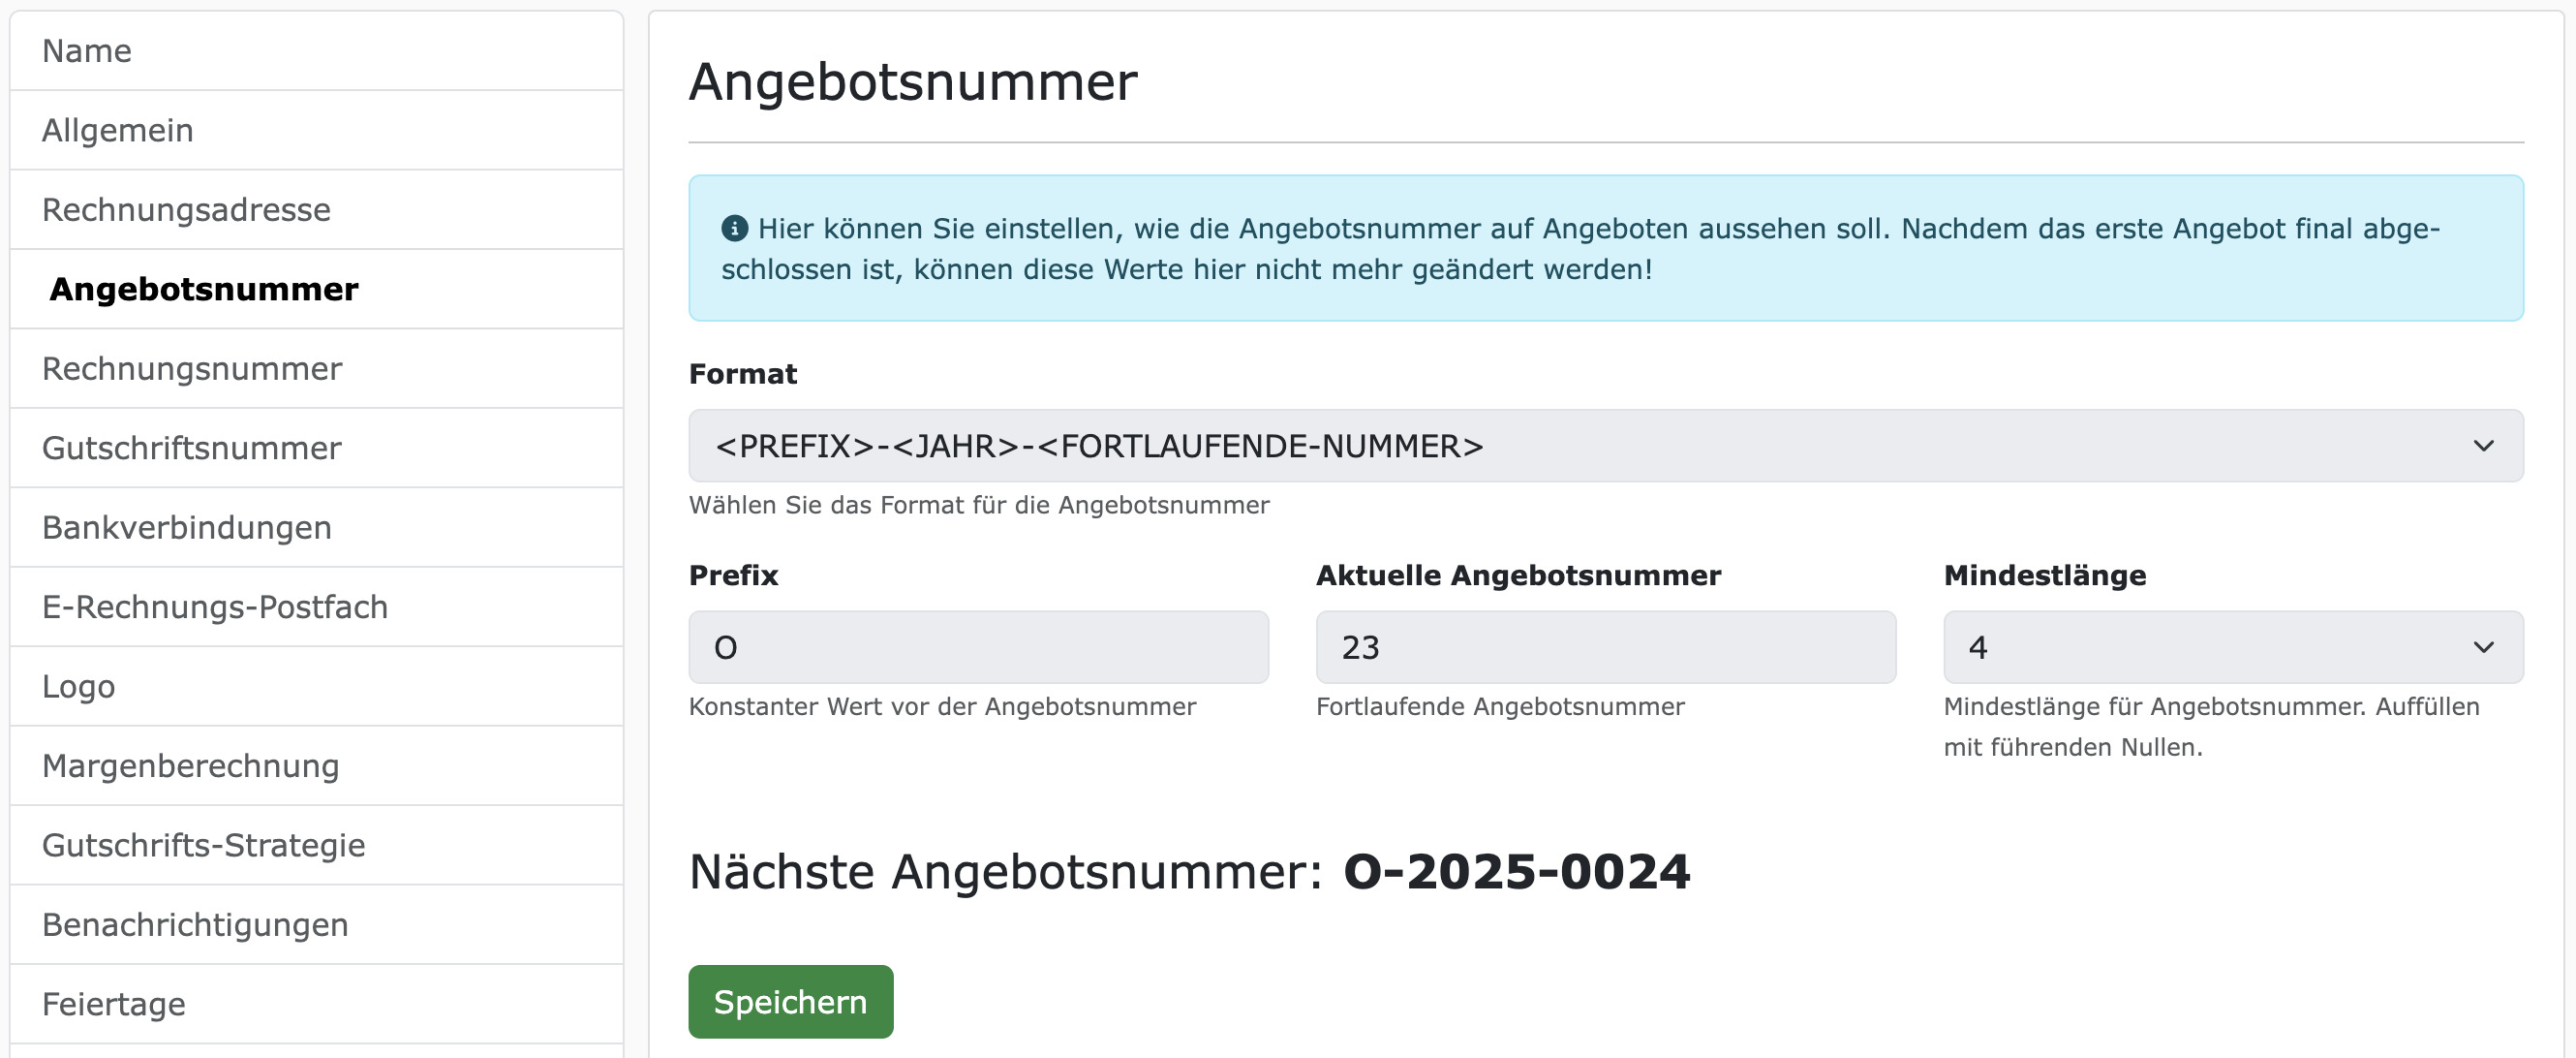Viewport: 2576px width, 1058px height.
Task: Click the active Angebotsnummer sidebar entry
Action: click(x=204, y=288)
